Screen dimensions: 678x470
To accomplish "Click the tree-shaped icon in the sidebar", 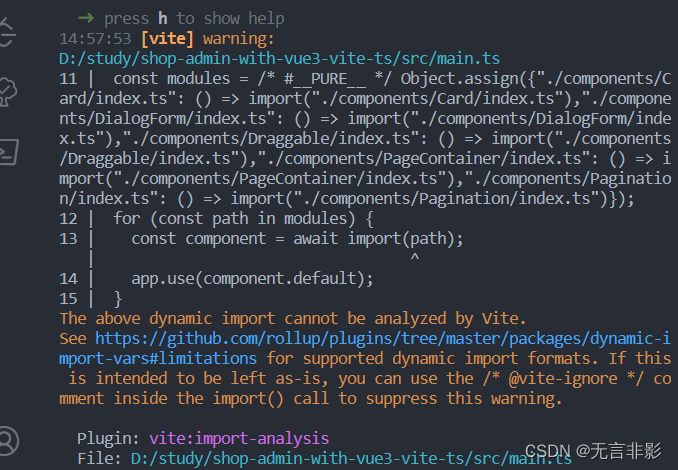I will pos(7,91).
